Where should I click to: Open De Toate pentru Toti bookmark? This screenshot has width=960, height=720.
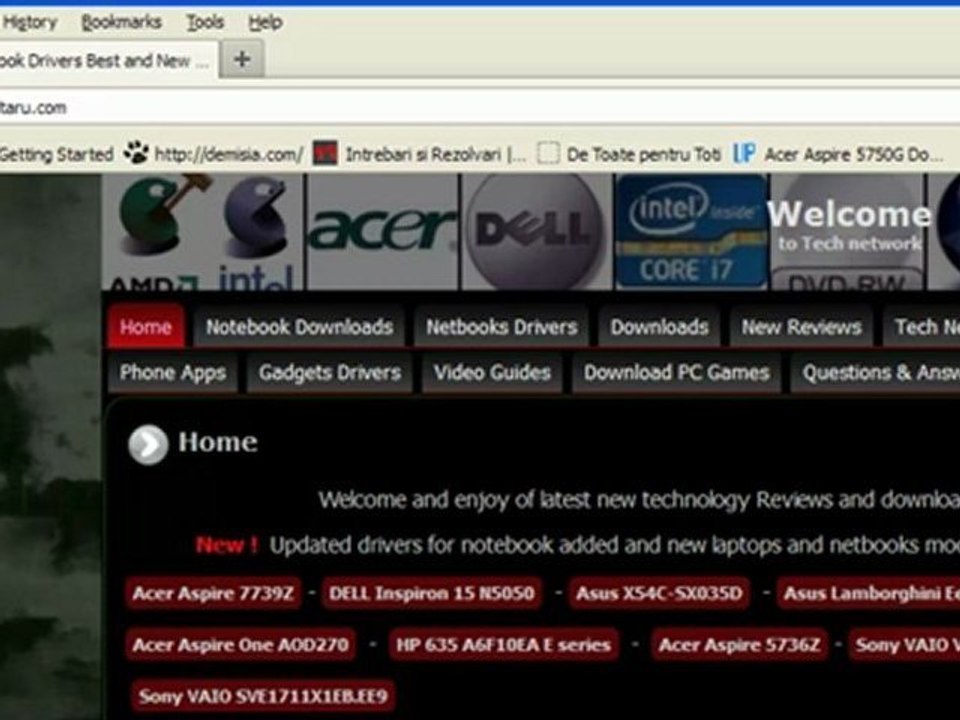(x=643, y=154)
